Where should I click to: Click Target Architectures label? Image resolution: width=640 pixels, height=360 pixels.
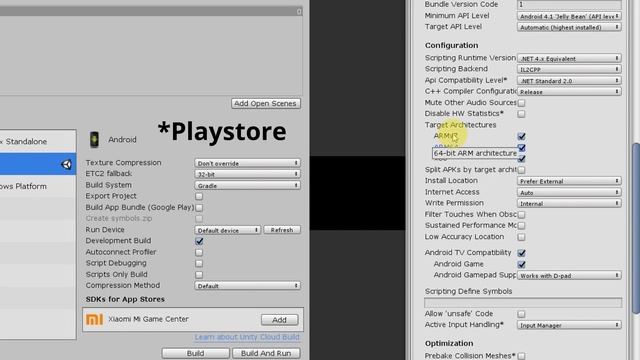coord(460,125)
